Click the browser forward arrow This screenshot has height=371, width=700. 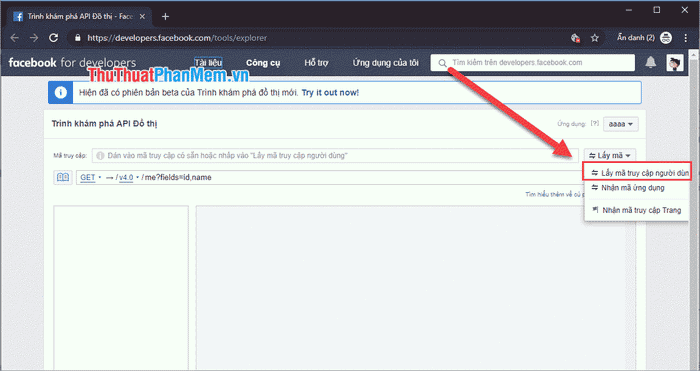click(34, 38)
